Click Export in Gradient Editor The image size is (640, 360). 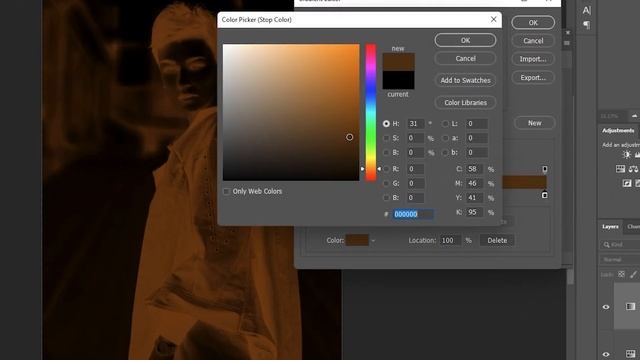[x=533, y=78]
